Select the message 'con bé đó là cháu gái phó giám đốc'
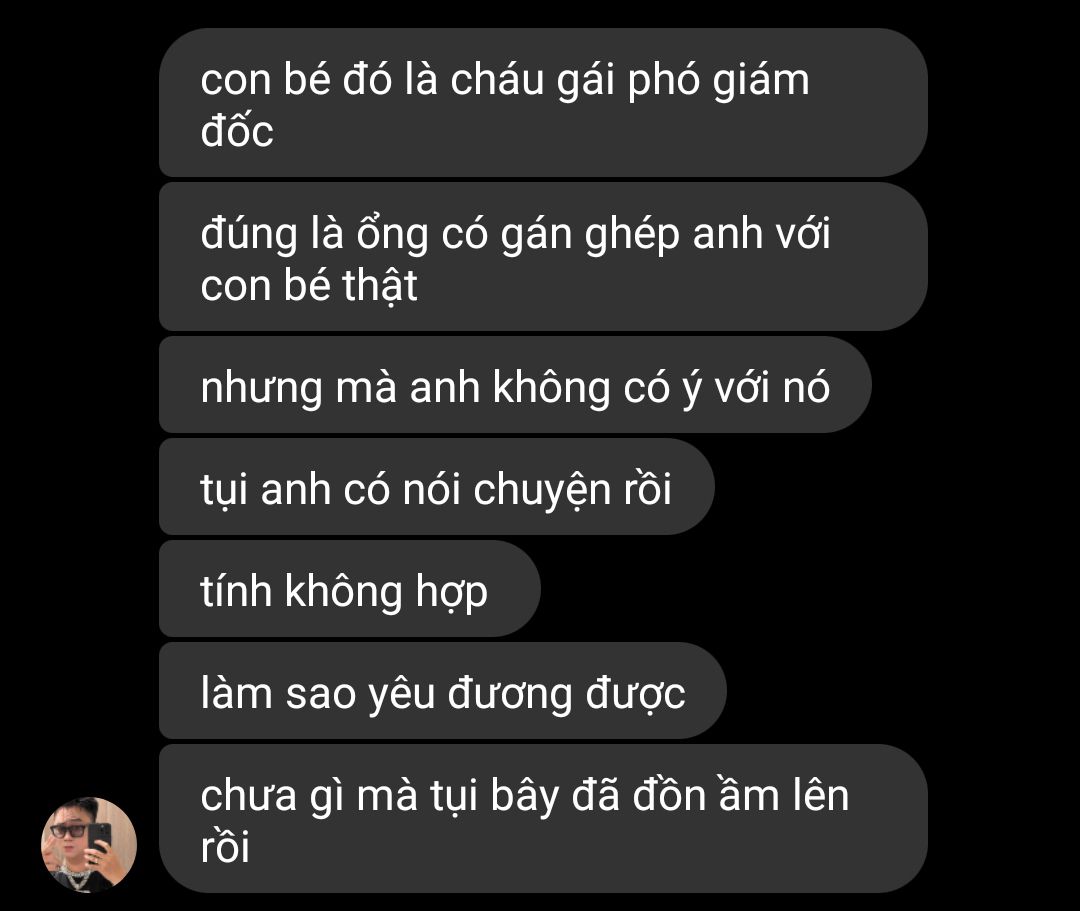The image size is (1080, 911). click(543, 103)
